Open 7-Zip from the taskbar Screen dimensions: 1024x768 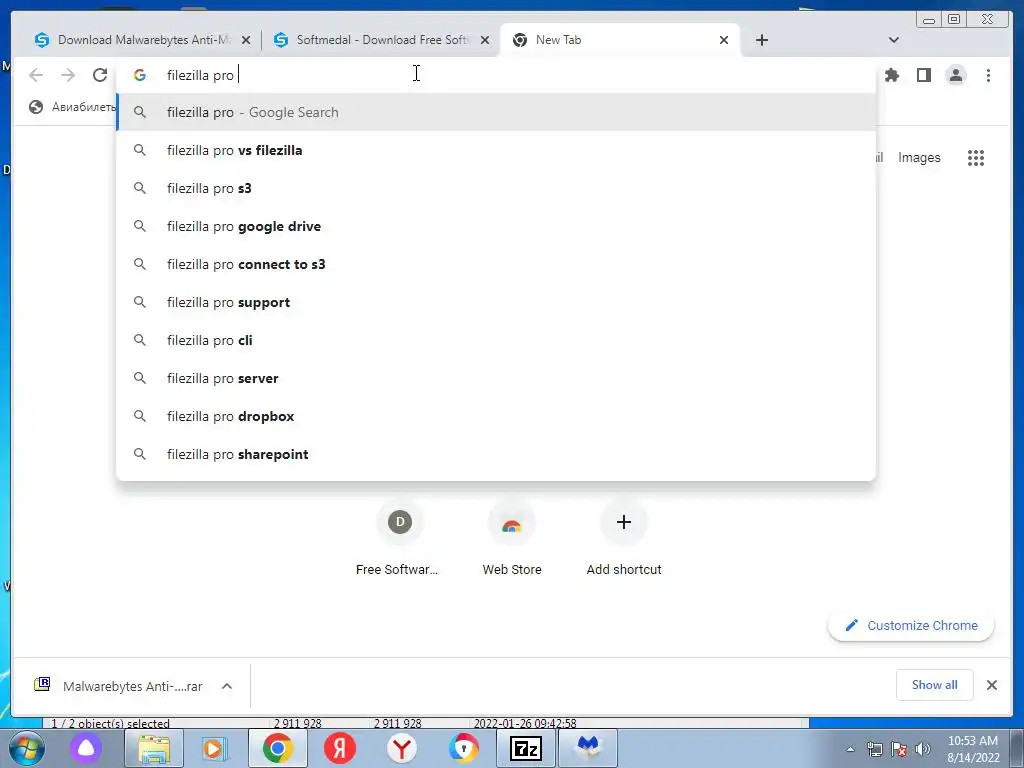526,748
